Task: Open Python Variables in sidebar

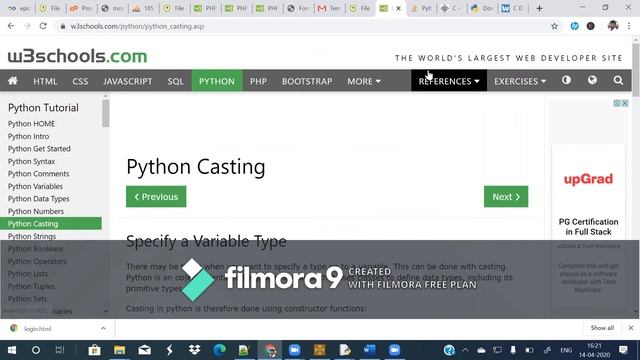Action: pyautogui.click(x=36, y=186)
